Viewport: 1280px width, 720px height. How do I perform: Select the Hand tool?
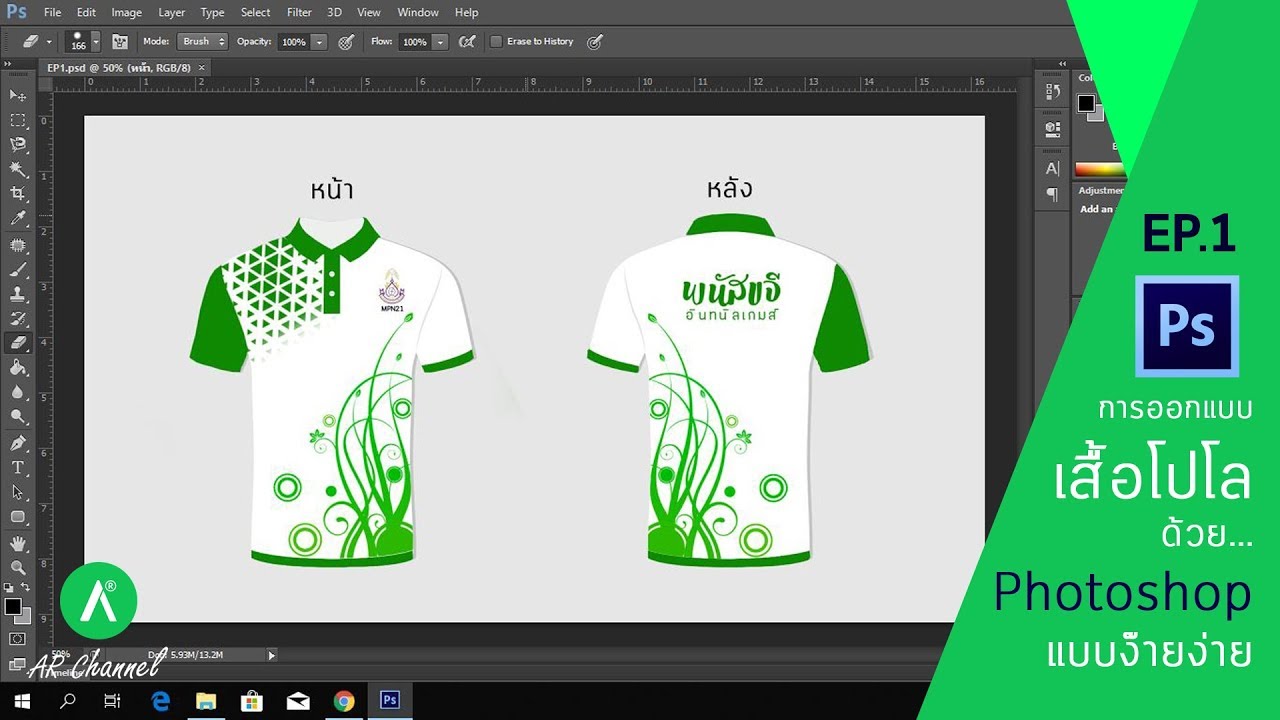[x=18, y=544]
